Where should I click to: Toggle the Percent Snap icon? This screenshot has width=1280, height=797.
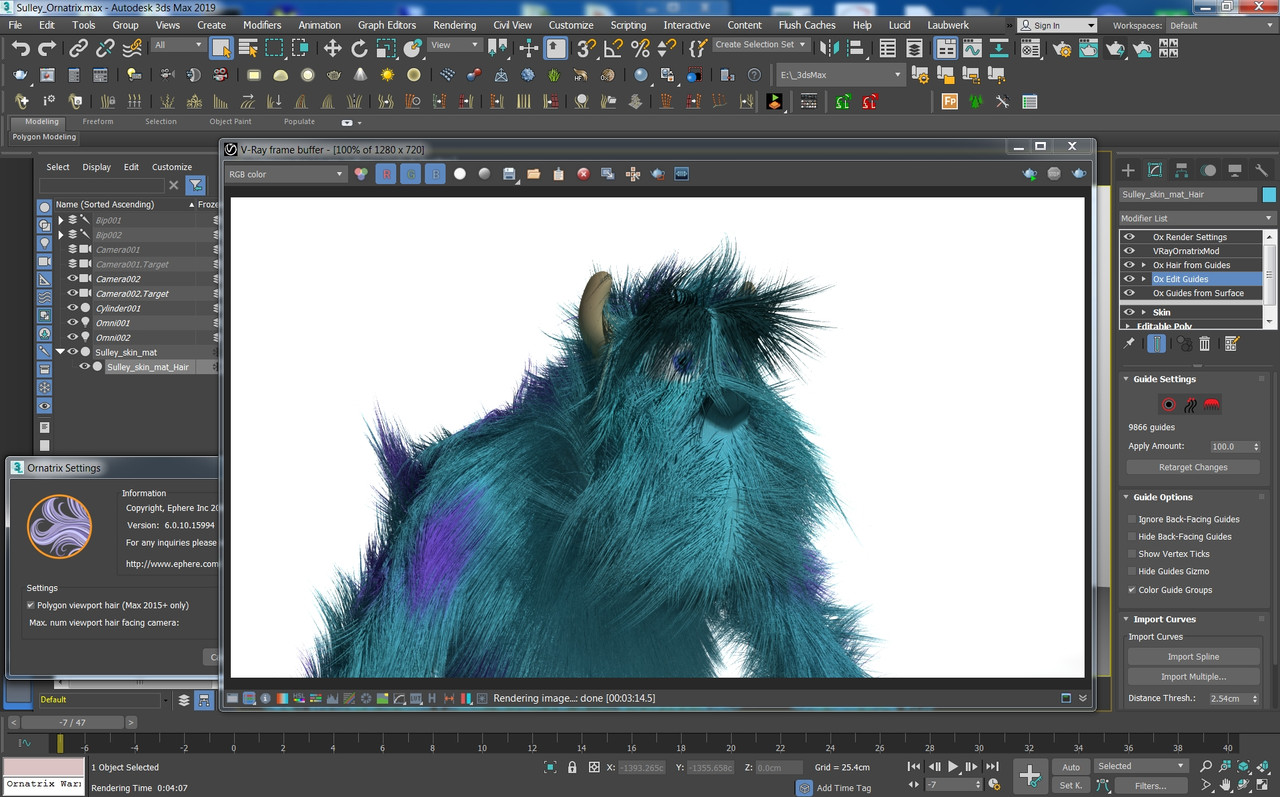(641, 48)
